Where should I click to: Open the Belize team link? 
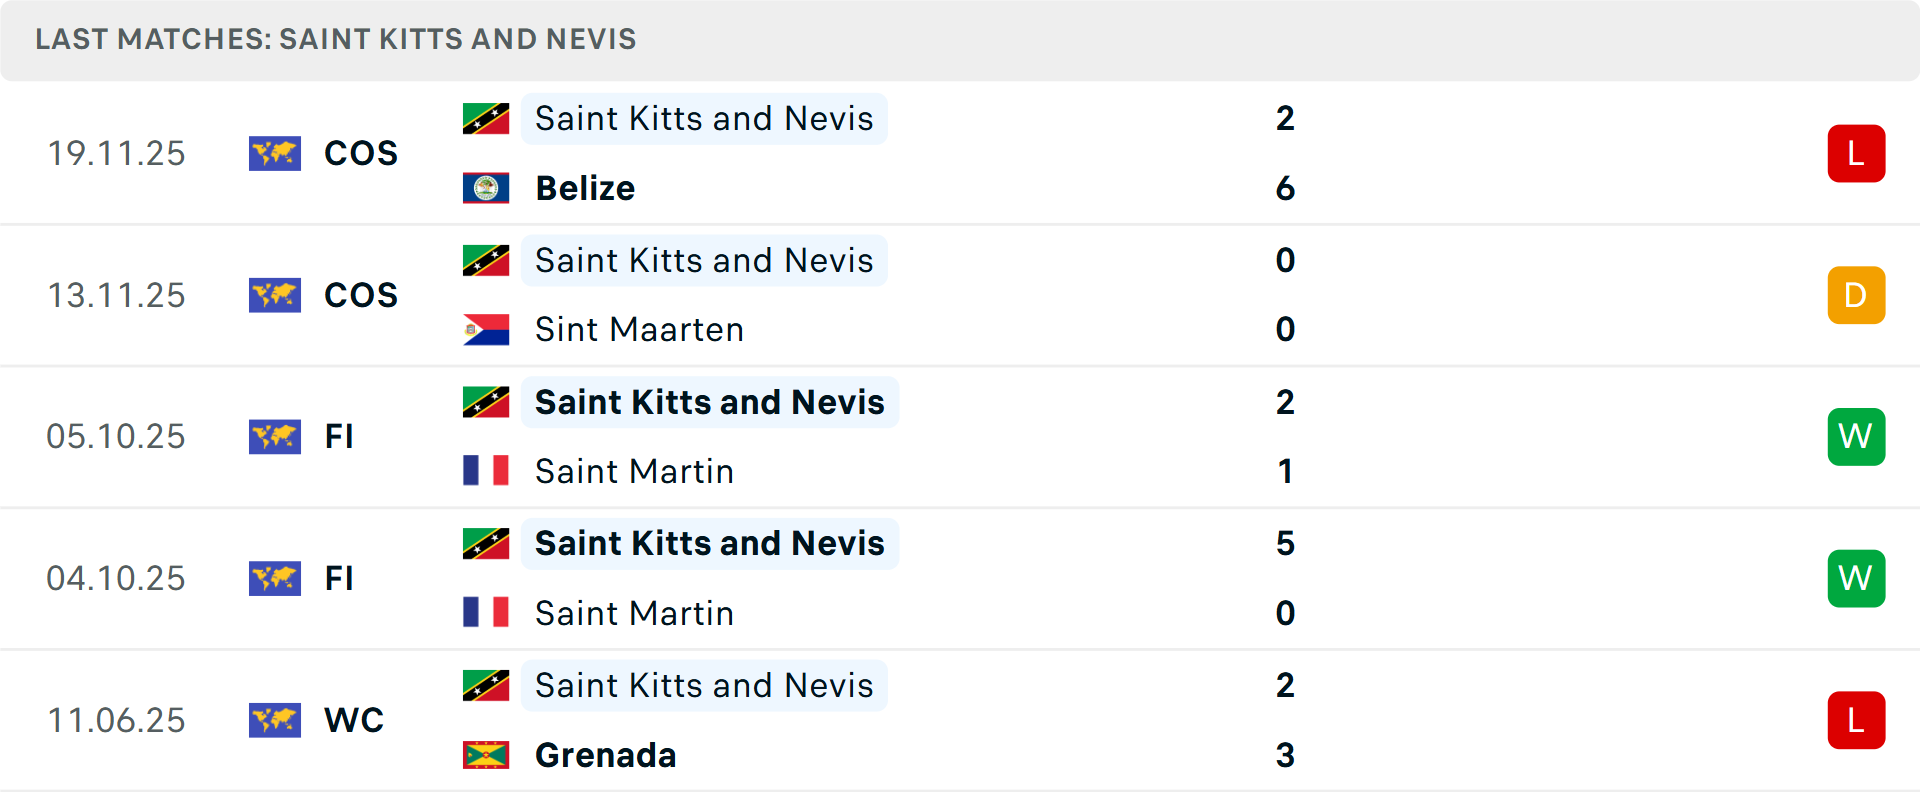click(x=585, y=188)
